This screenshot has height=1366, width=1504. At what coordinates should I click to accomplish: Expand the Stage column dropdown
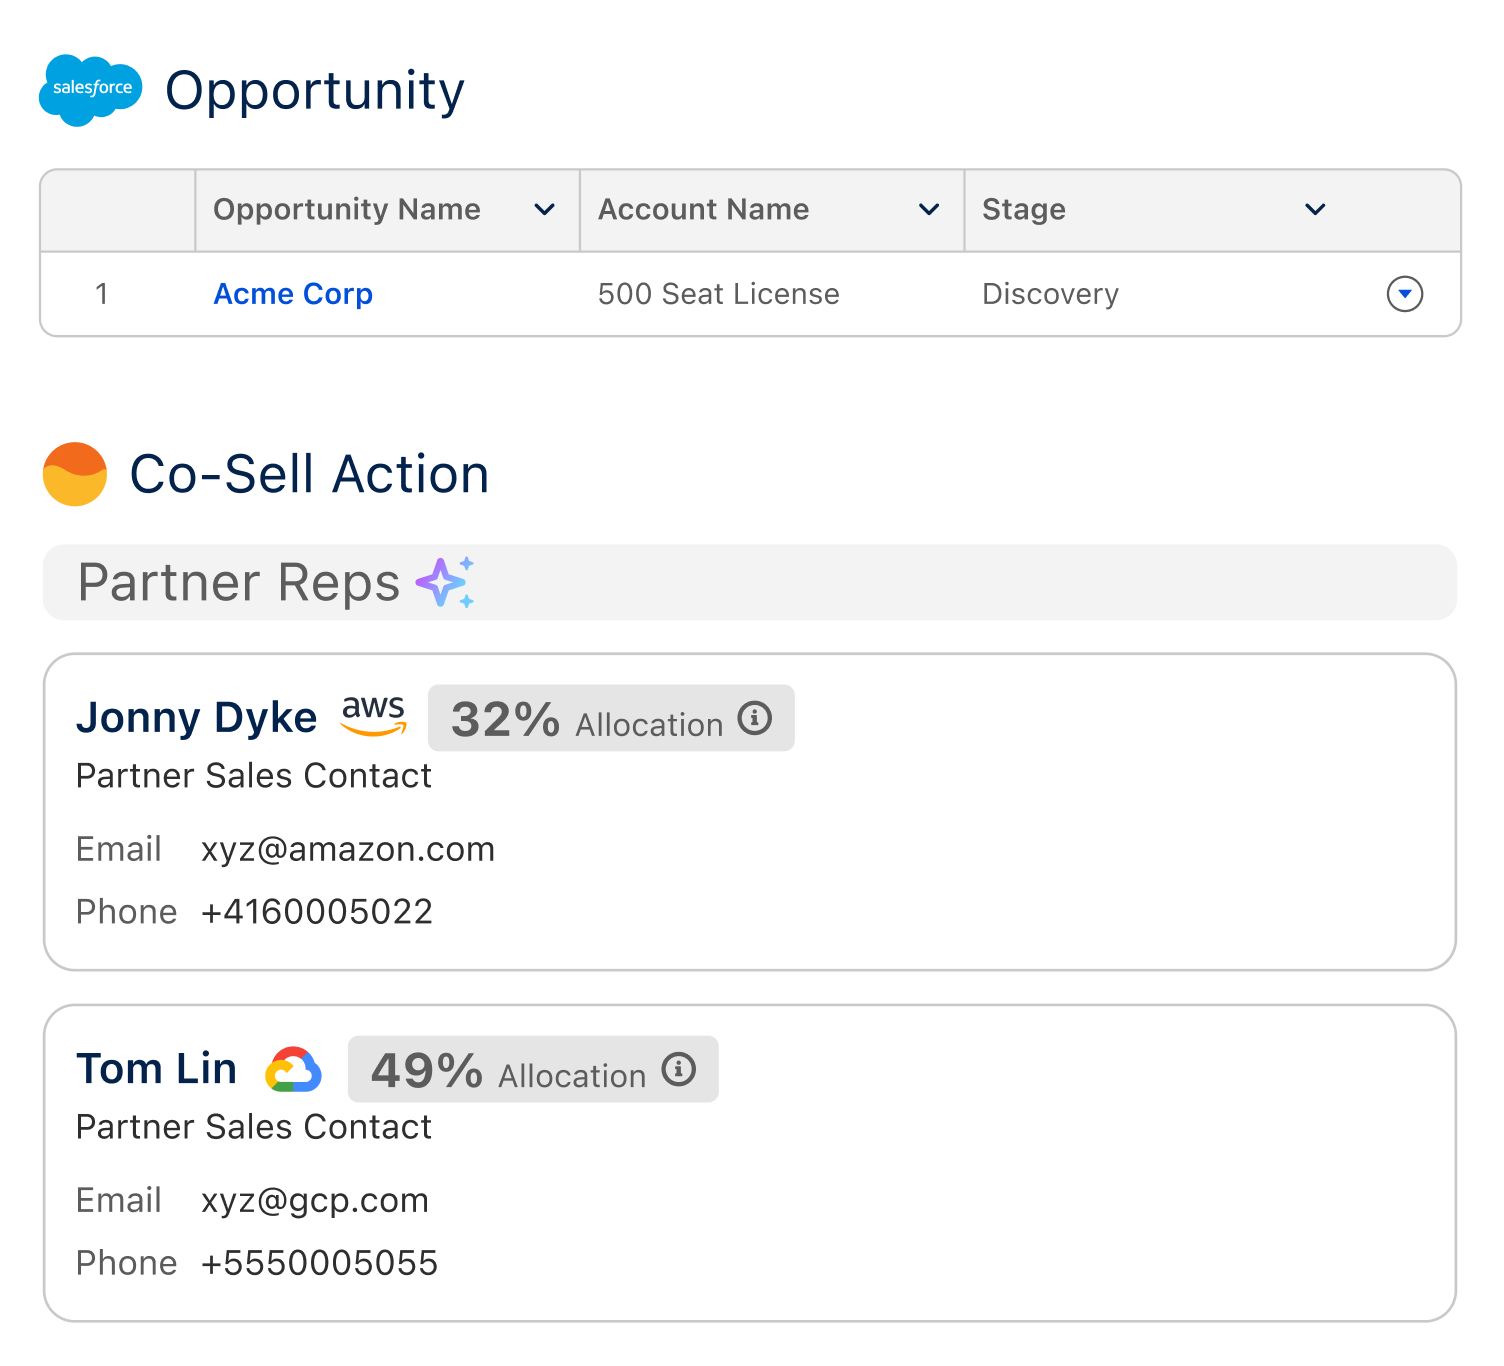click(1315, 210)
